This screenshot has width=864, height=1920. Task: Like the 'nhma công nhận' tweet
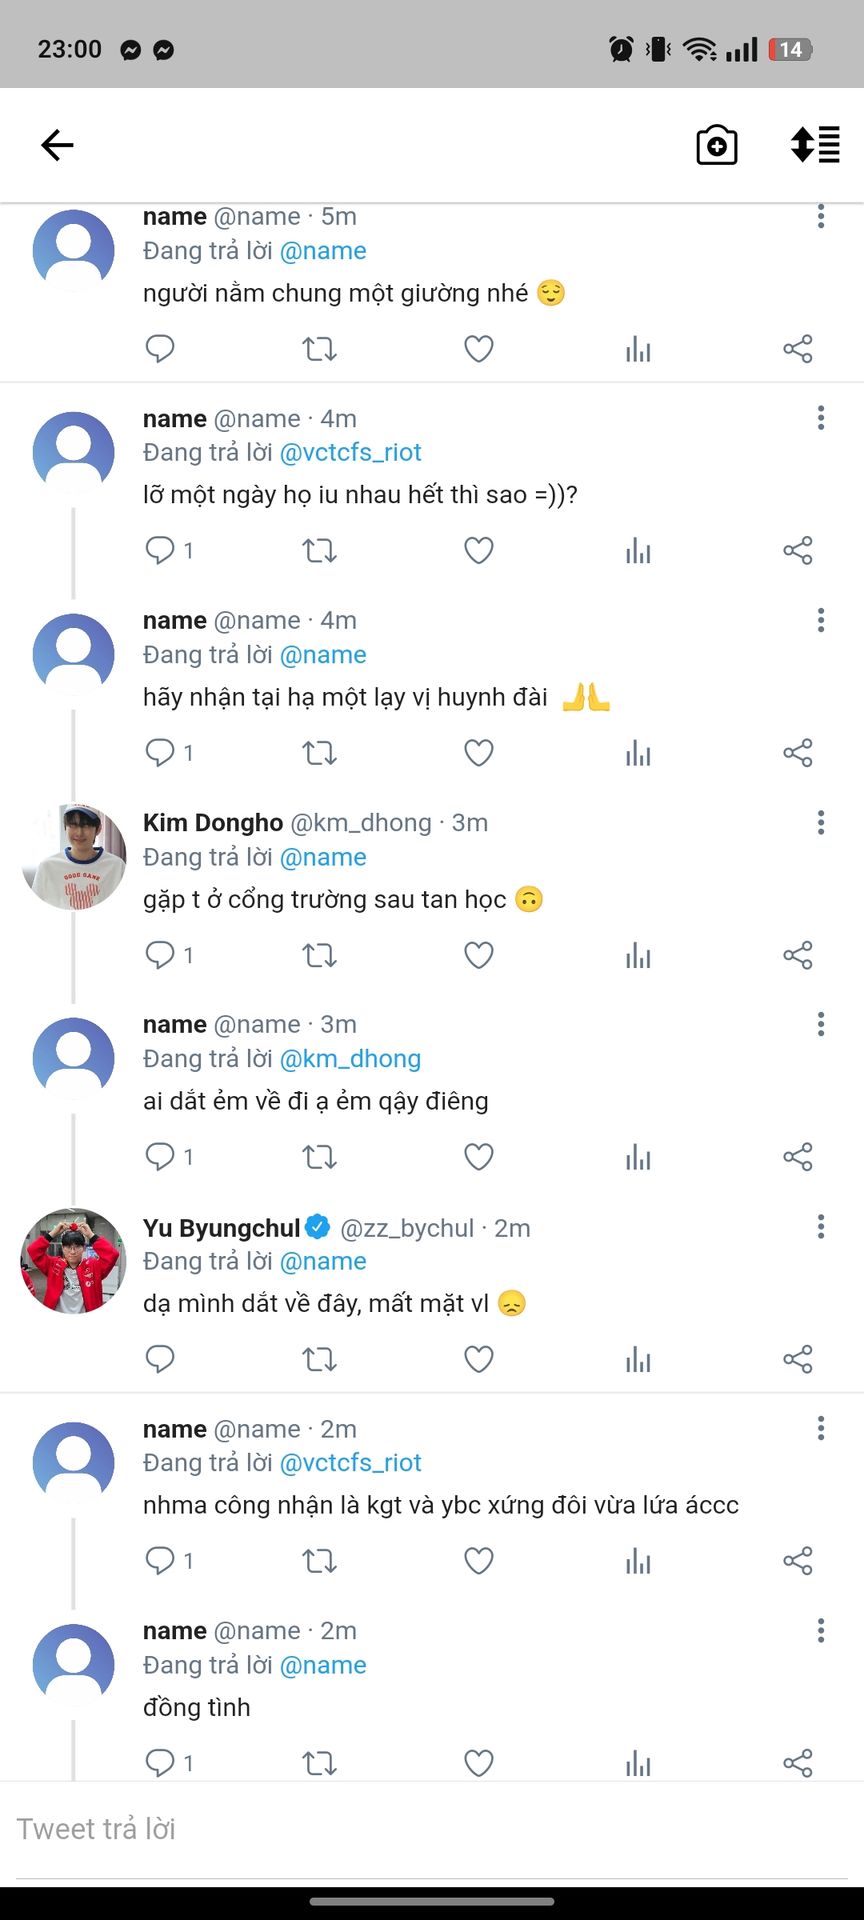(x=479, y=1561)
